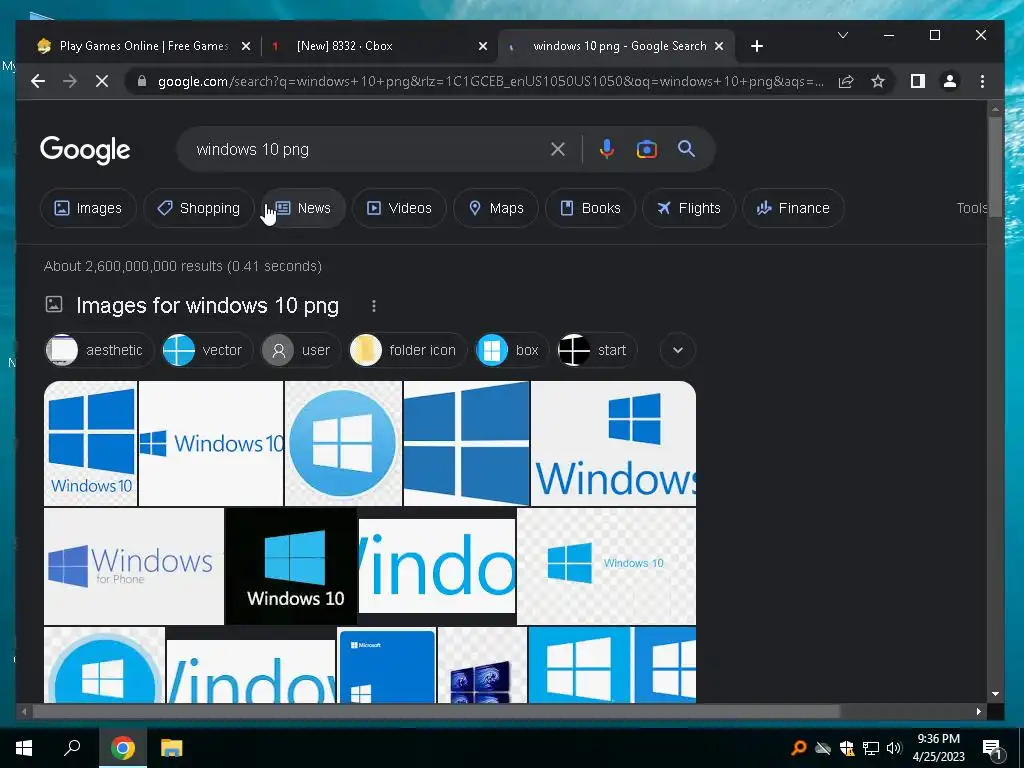The image size is (1024, 768).
Task: Open Windows Start menu
Action: 24,748
